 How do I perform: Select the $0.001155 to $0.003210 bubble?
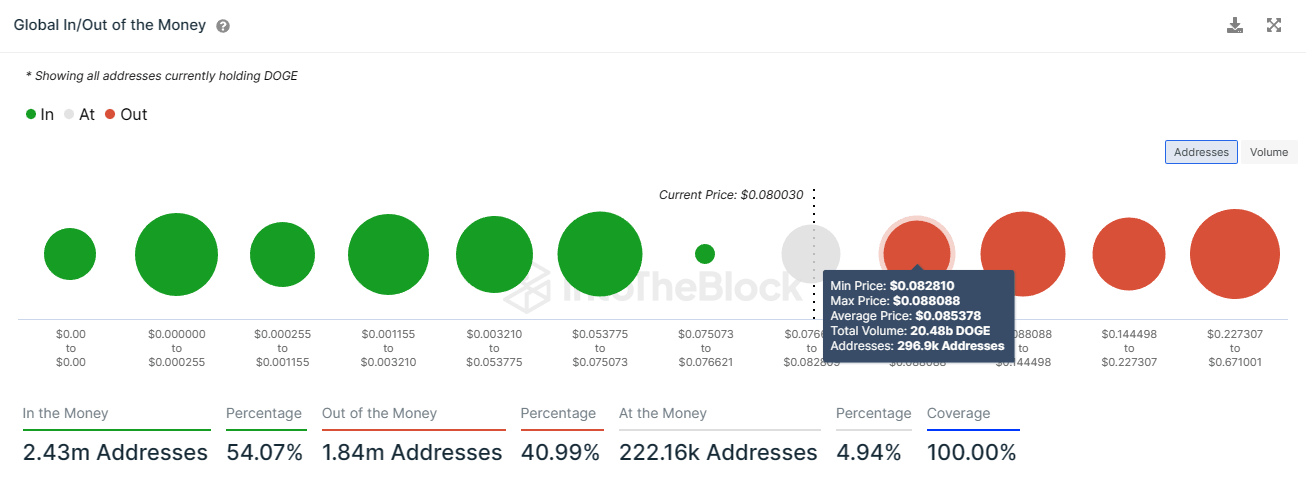pyautogui.click(x=390, y=254)
